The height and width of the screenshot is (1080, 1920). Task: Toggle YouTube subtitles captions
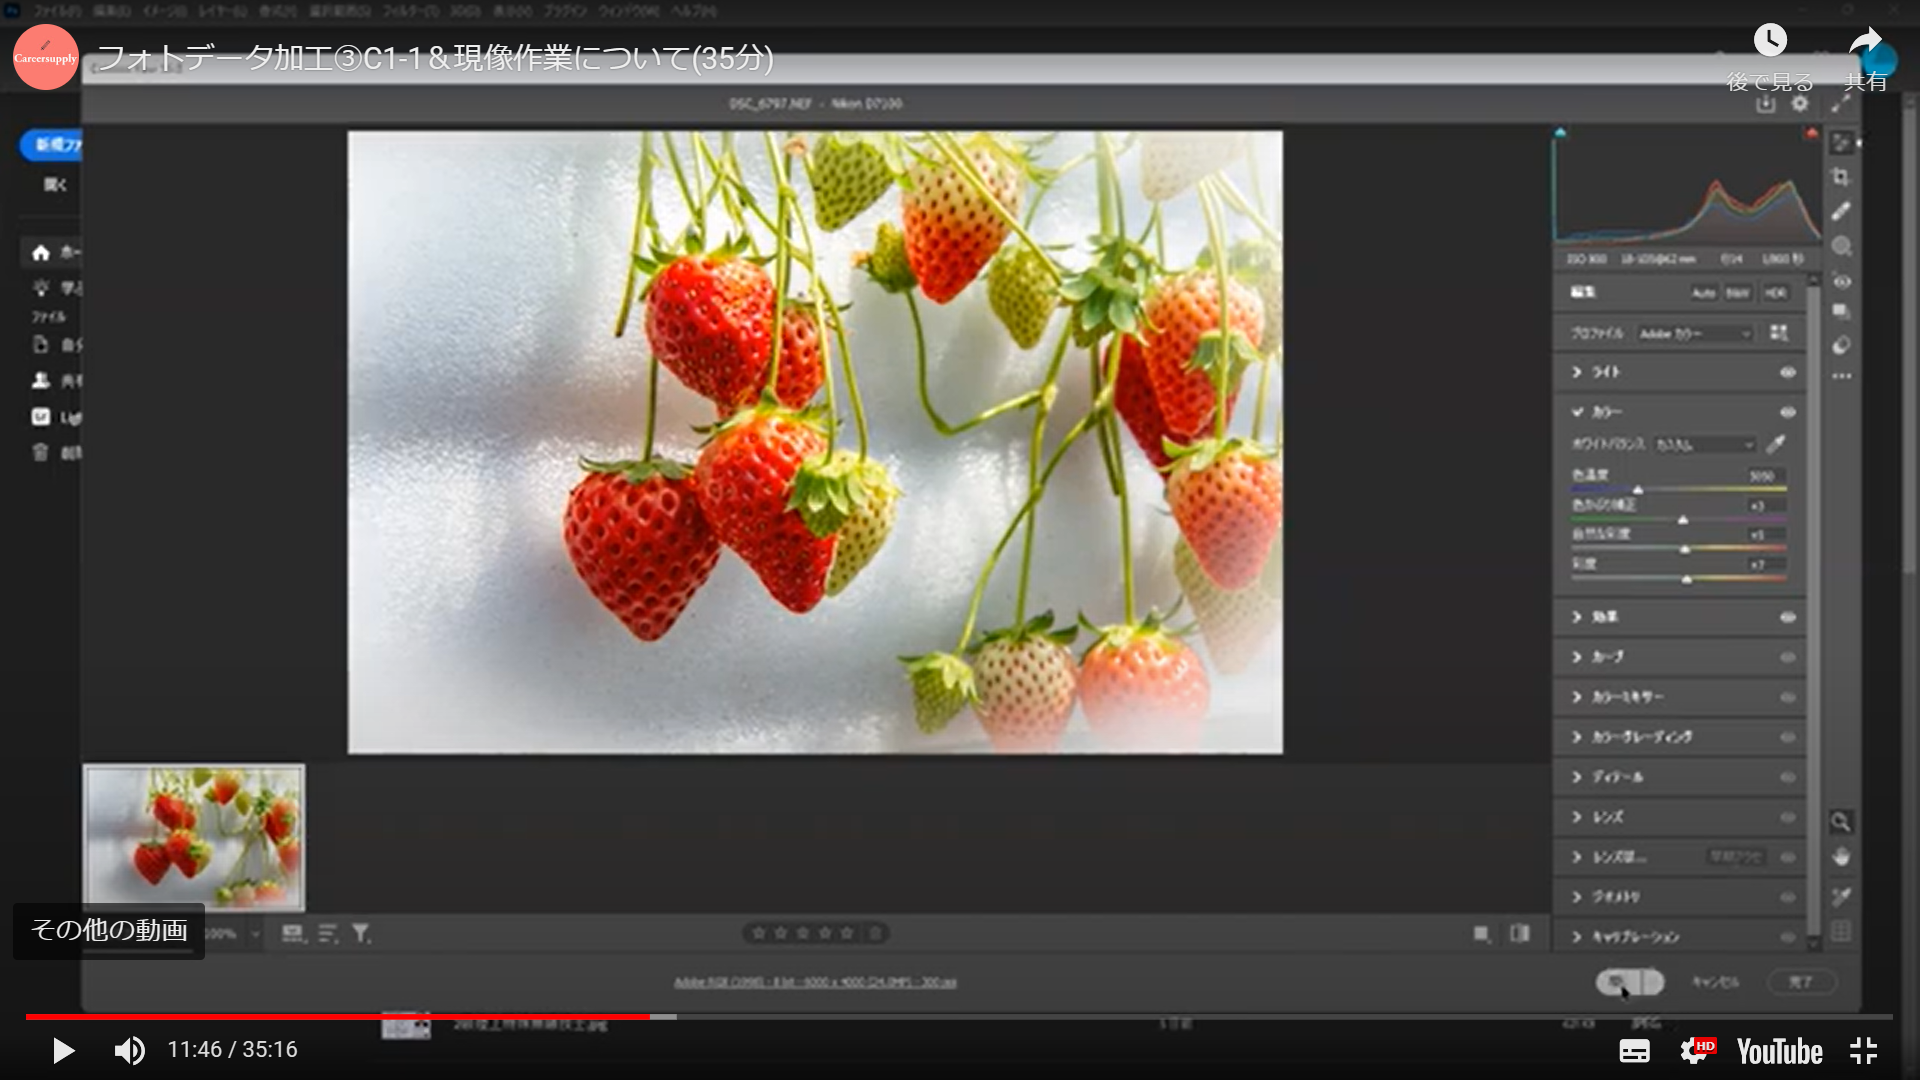(x=1634, y=1051)
